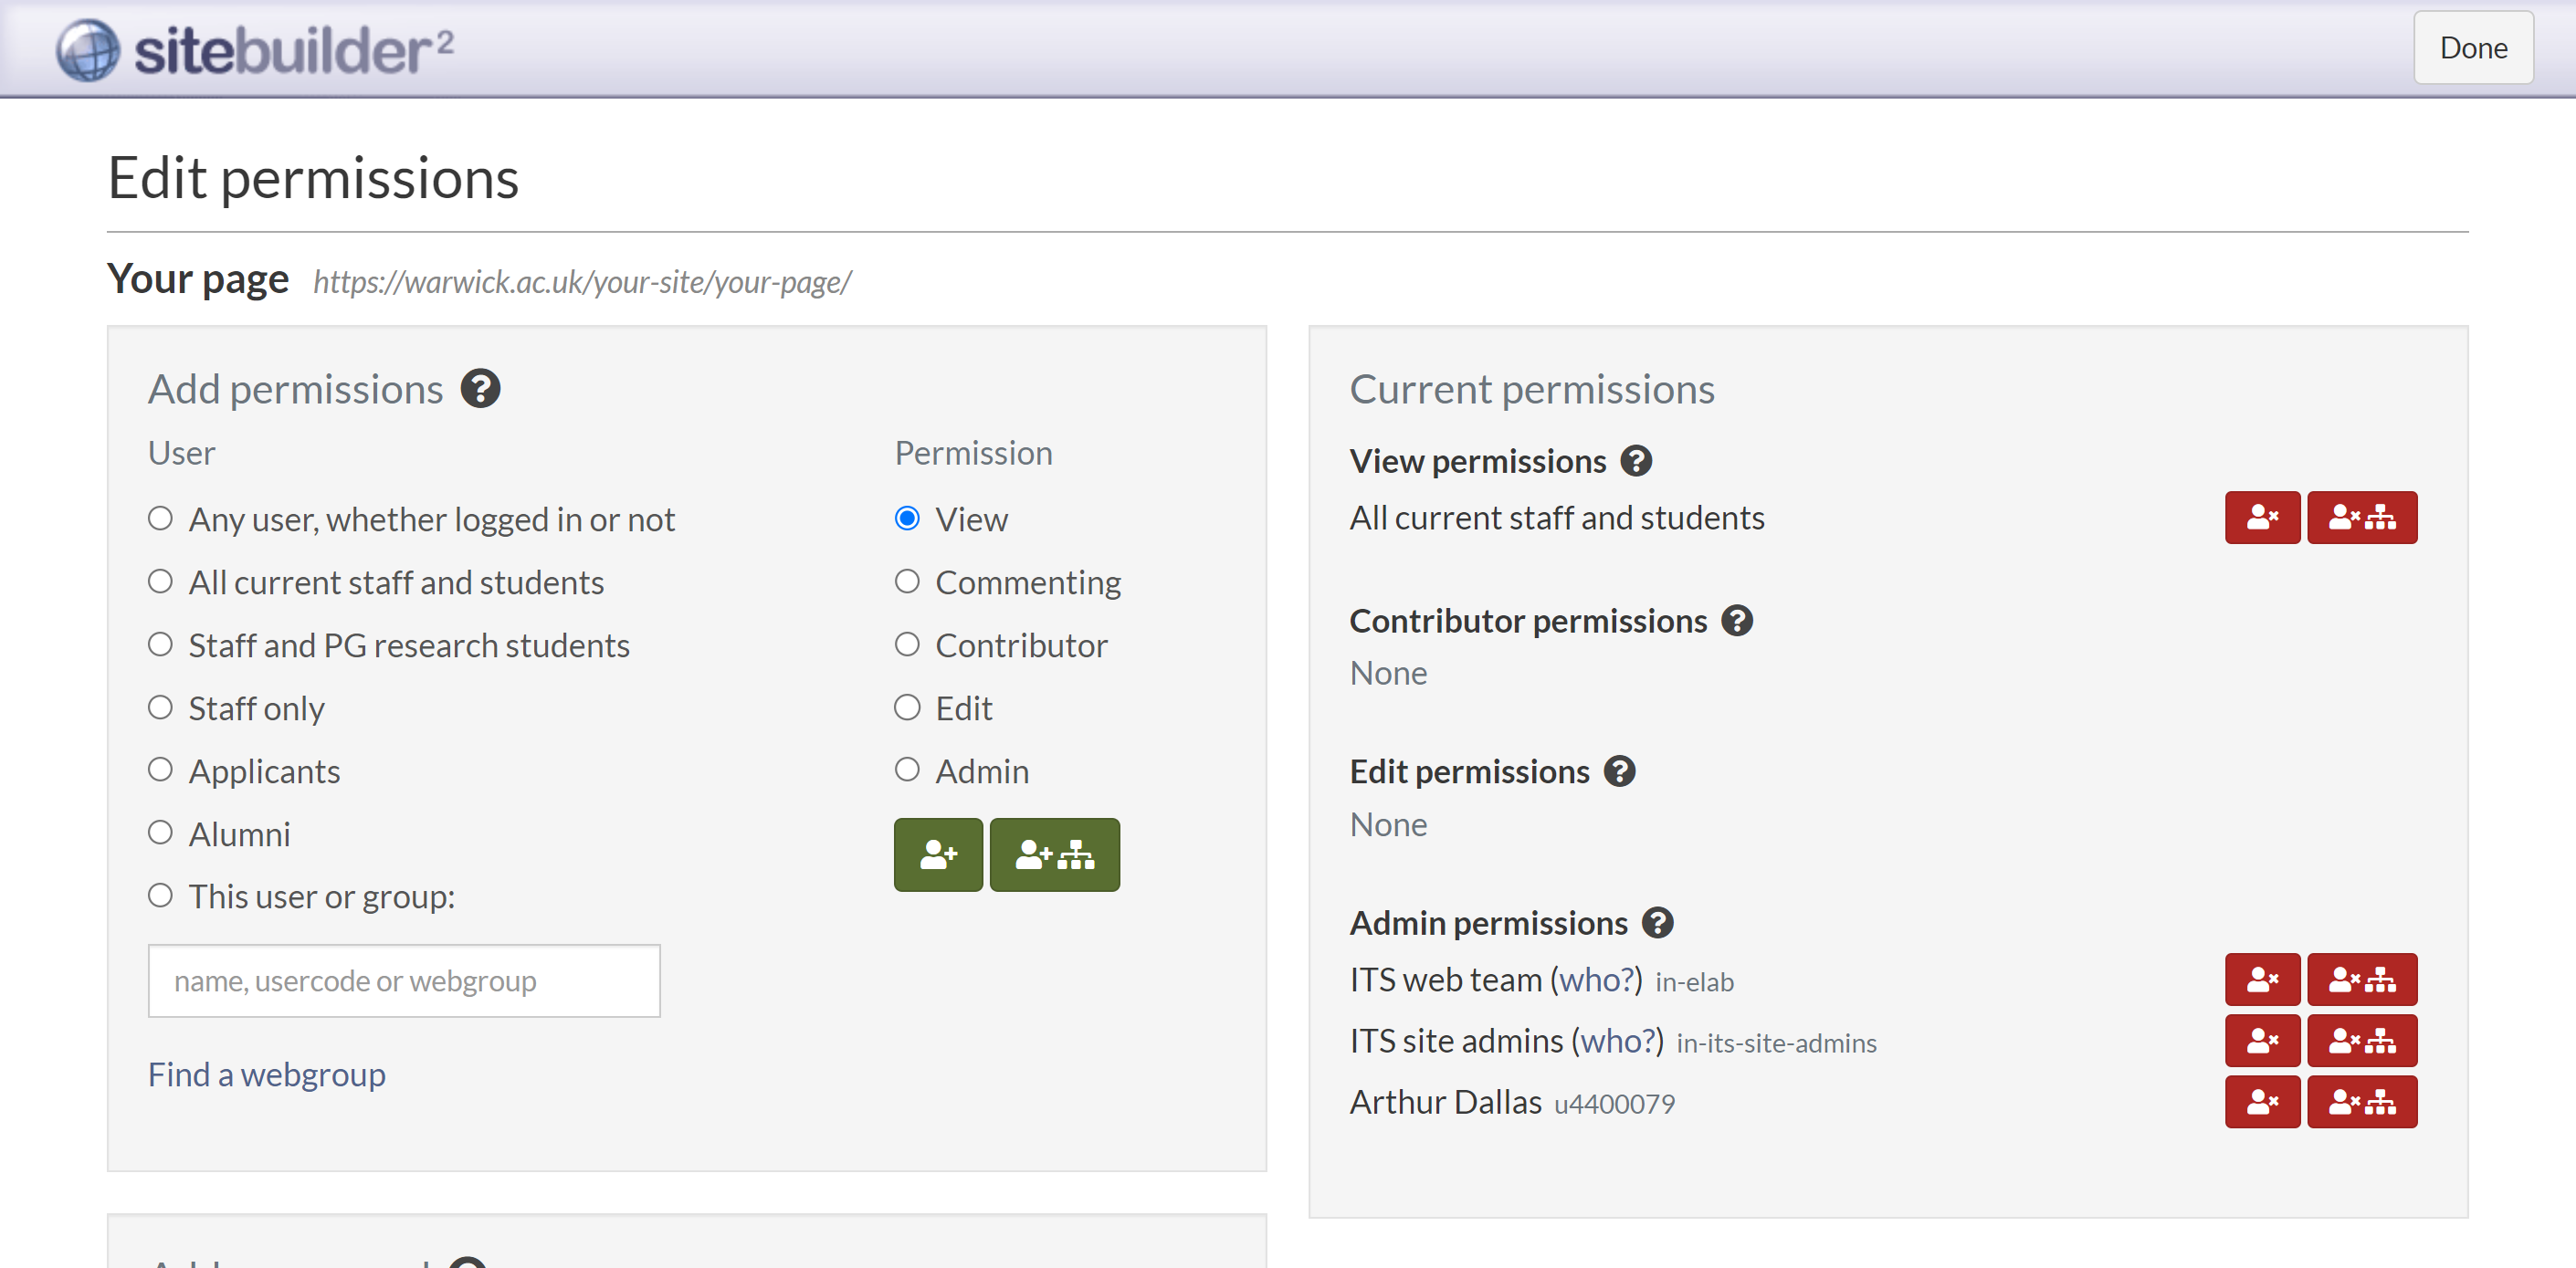Click the Done button

click(x=2472, y=47)
